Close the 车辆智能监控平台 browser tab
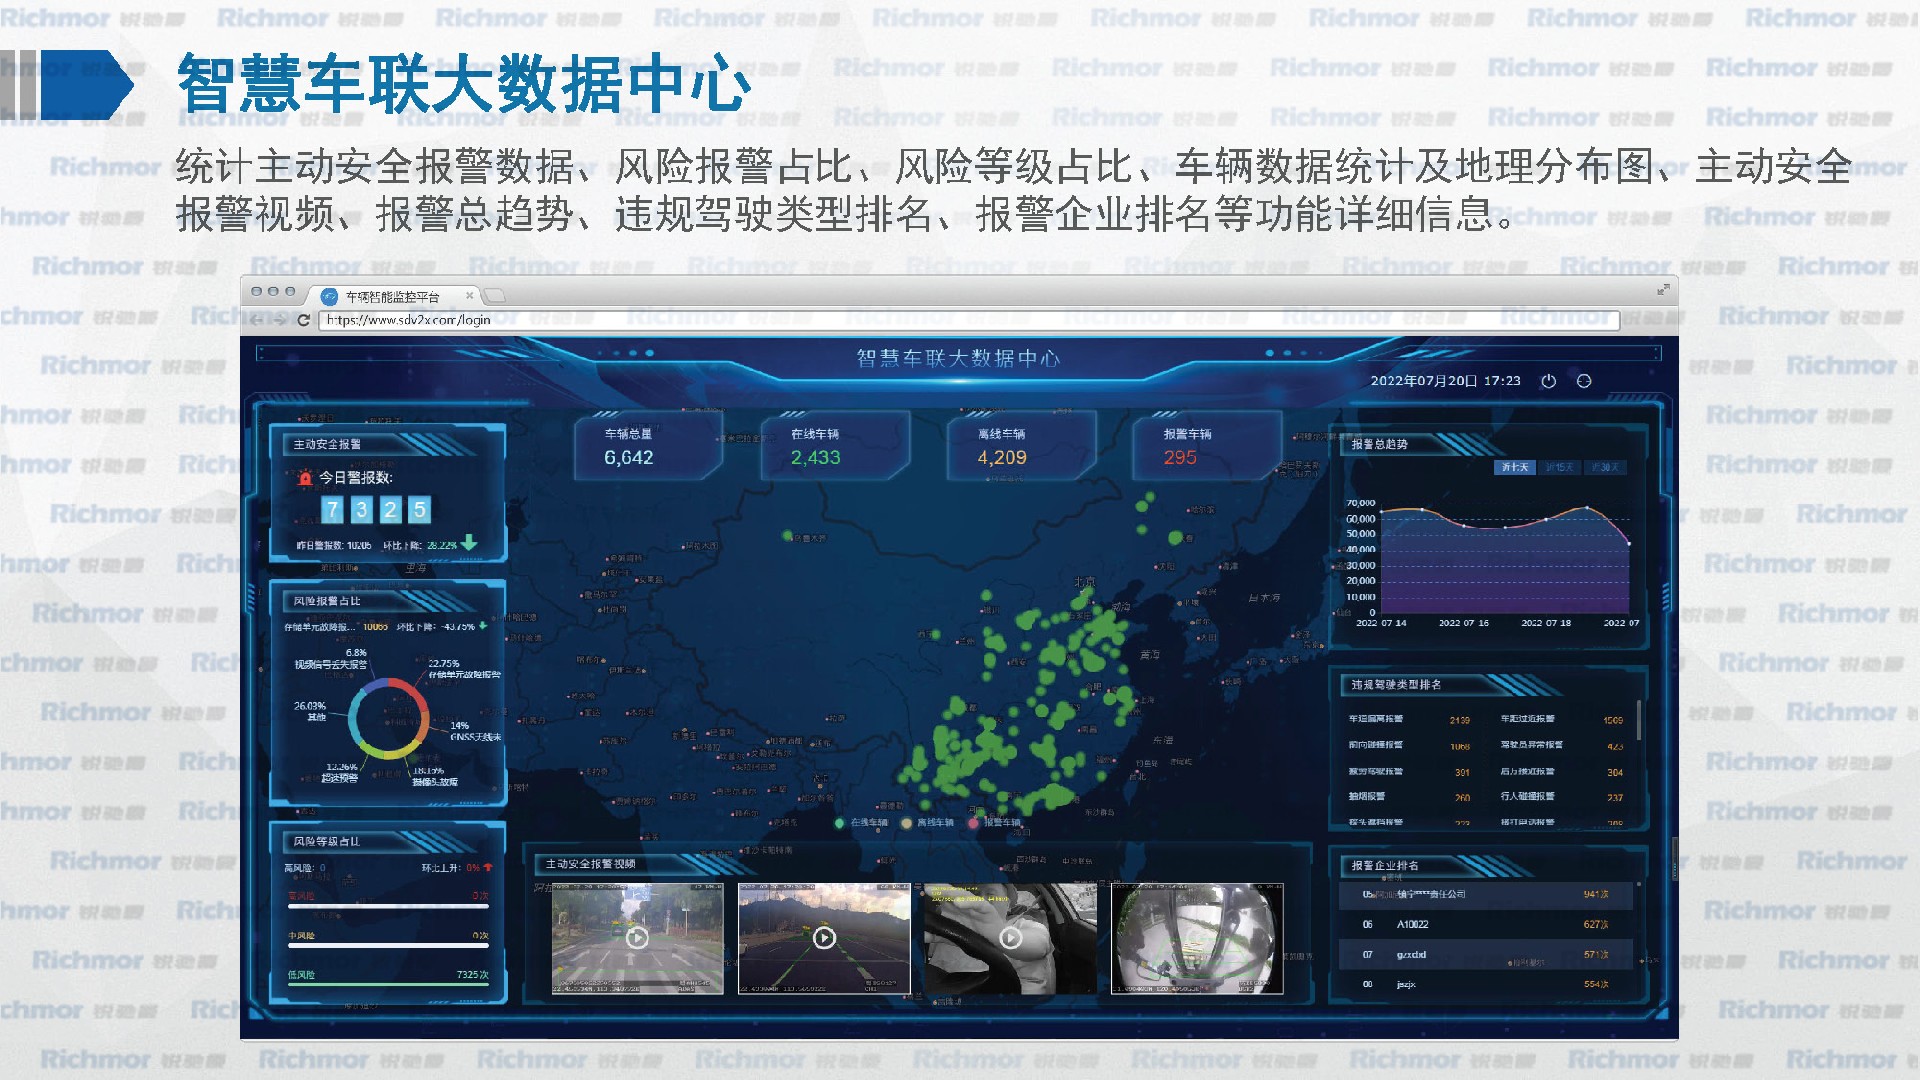The image size is (1920, 1080). (469, 295)
